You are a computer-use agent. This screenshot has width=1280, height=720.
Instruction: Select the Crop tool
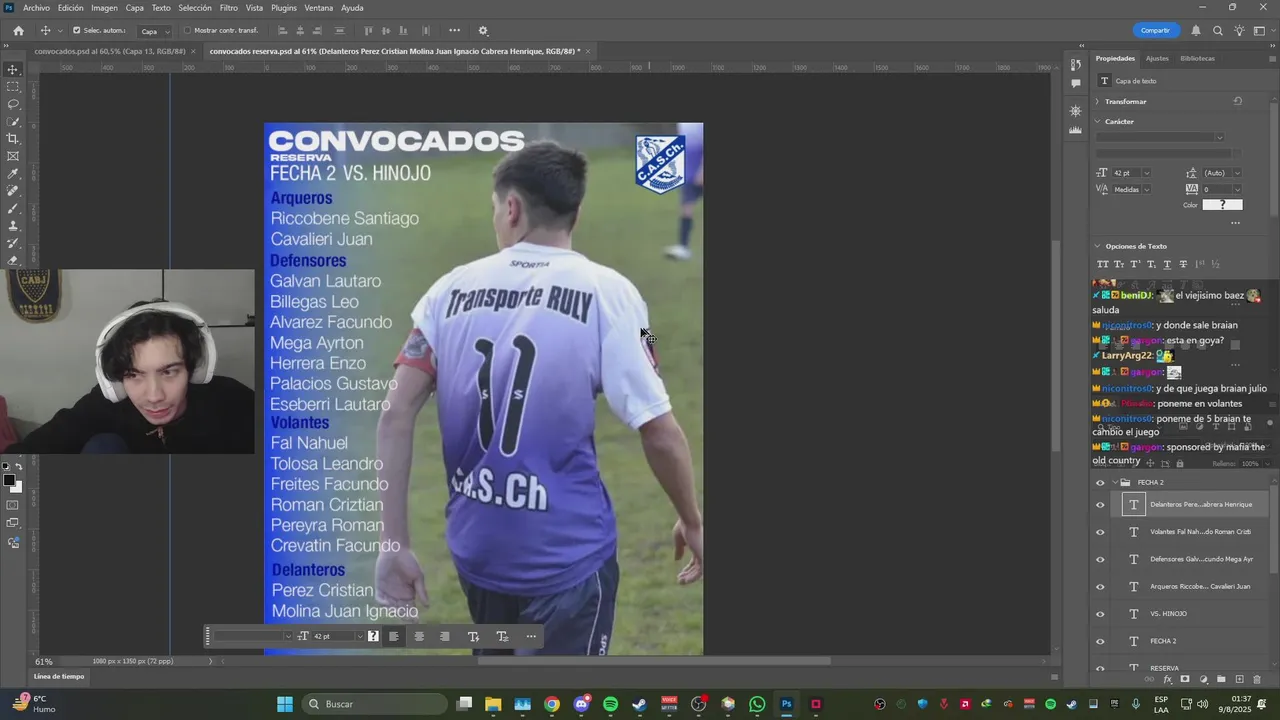[13, 139]
